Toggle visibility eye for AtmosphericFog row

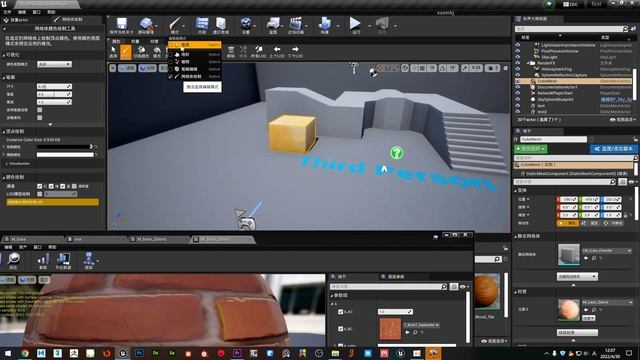click(x=518, y=69)
